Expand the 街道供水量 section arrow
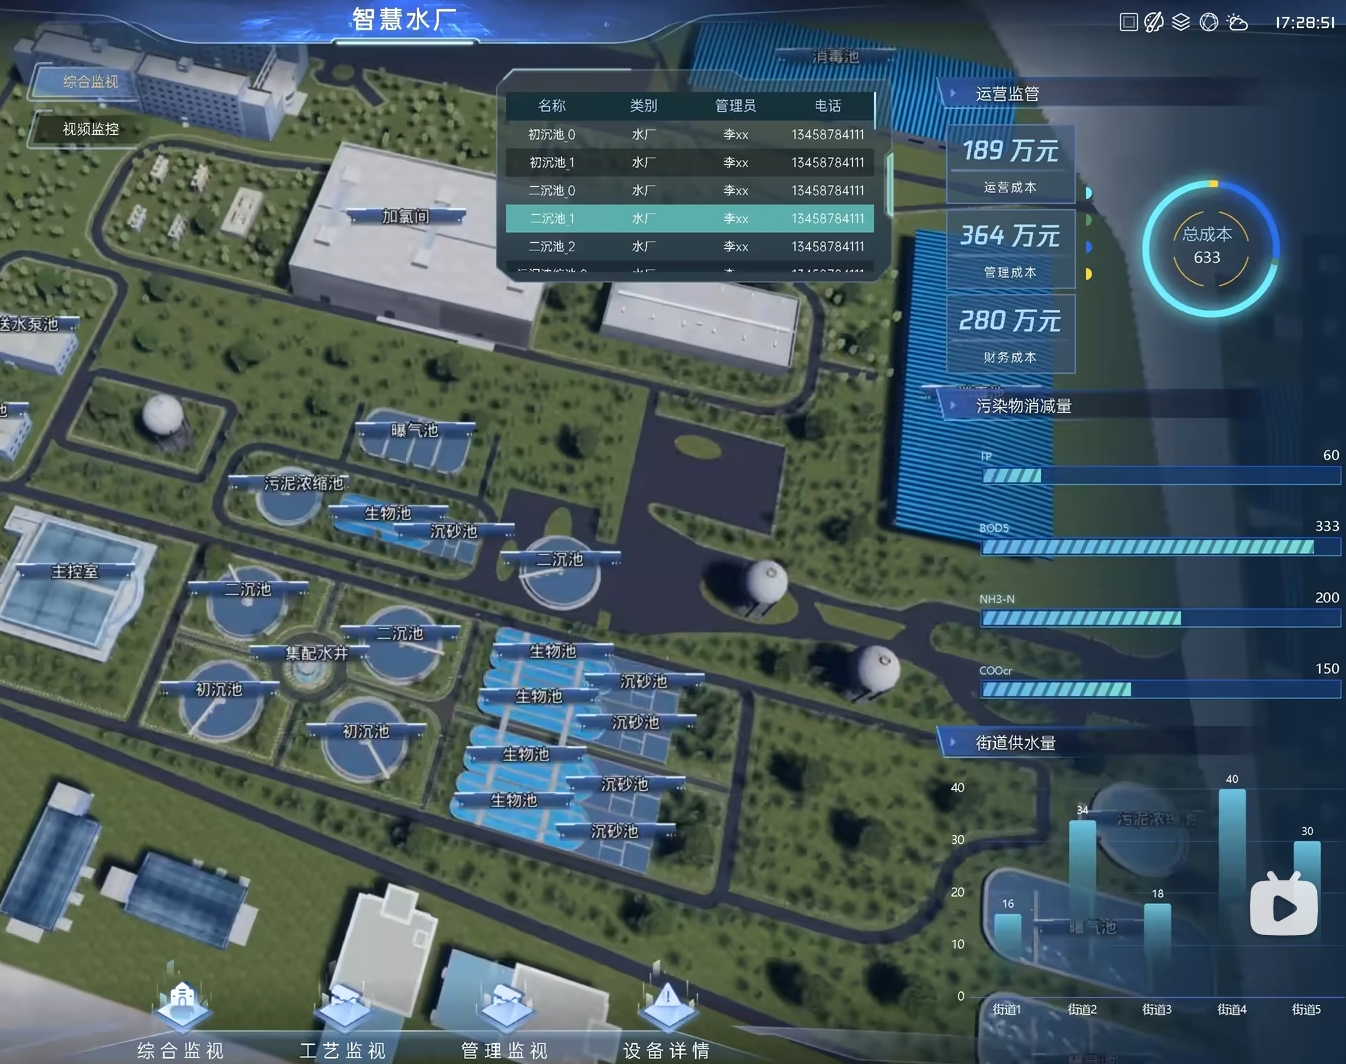1346x1064 pixels. pos(953,743)
